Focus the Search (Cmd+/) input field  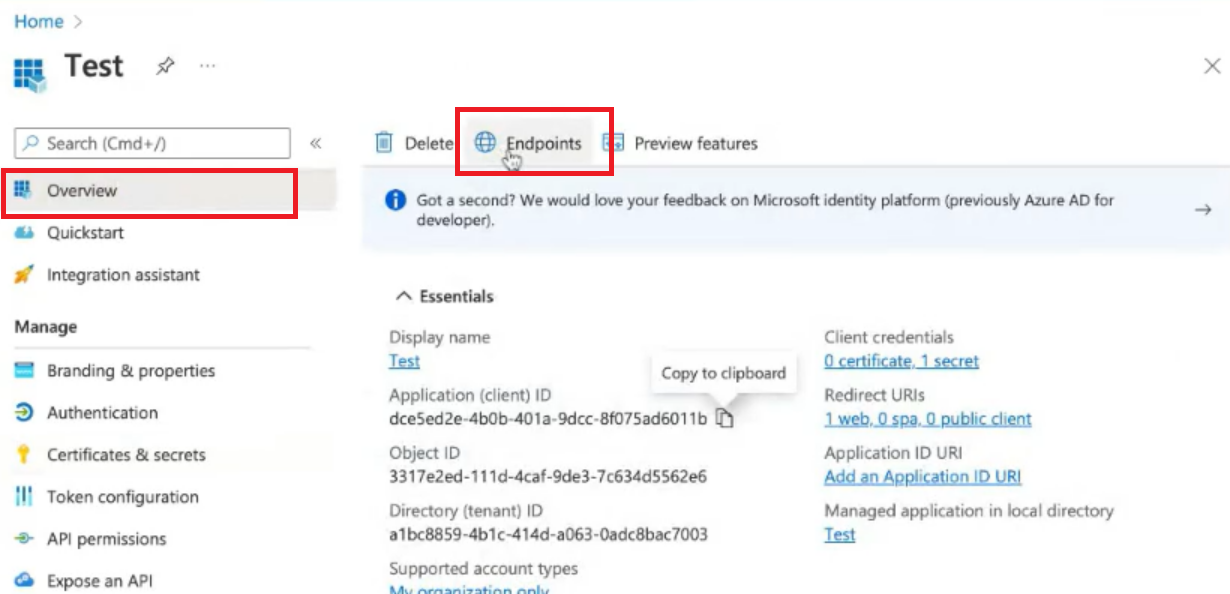click(x=160, y=143)
